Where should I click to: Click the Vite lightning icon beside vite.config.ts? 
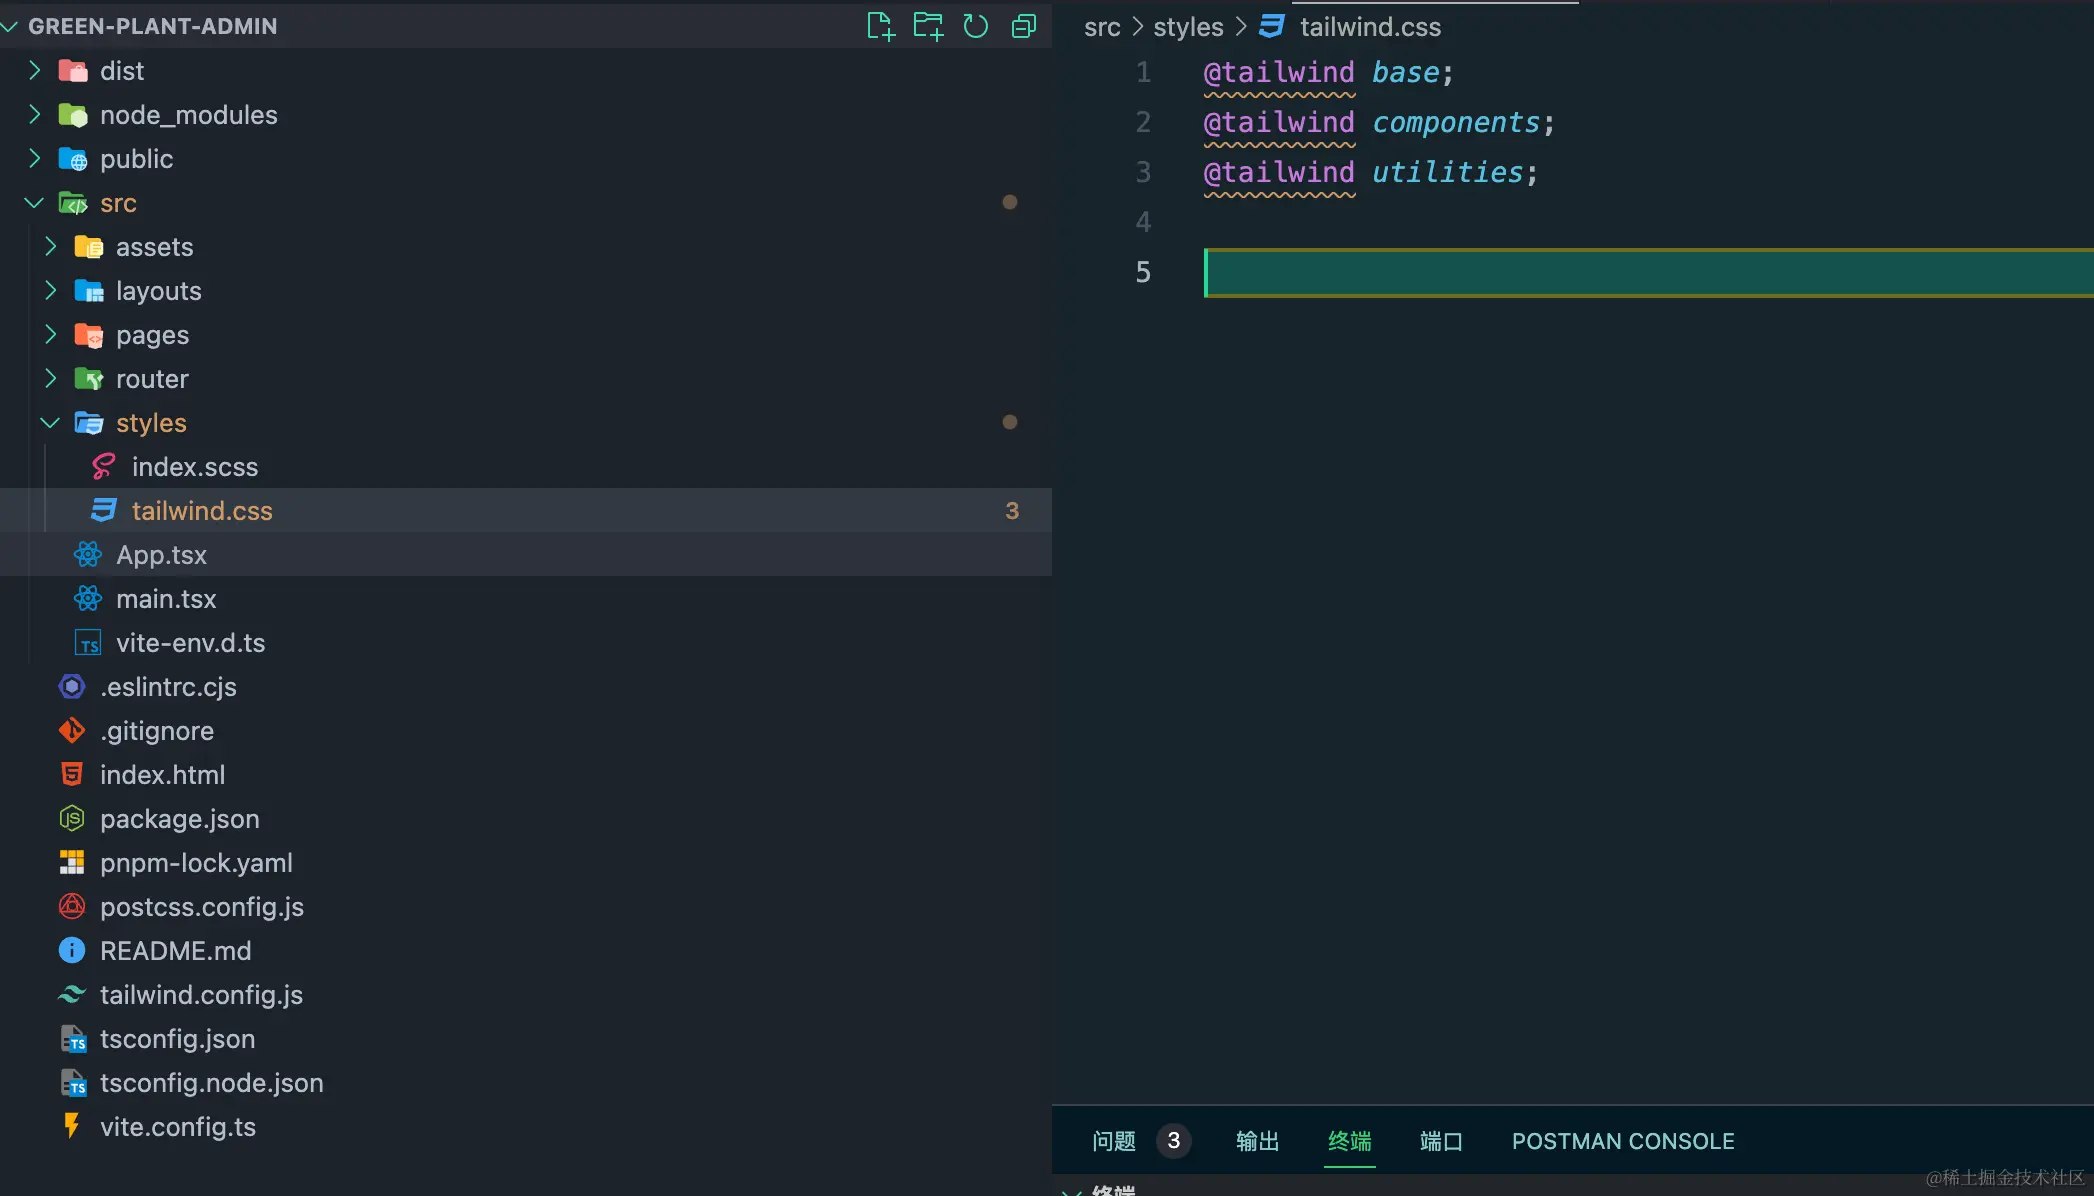[x=72, y=1126]
